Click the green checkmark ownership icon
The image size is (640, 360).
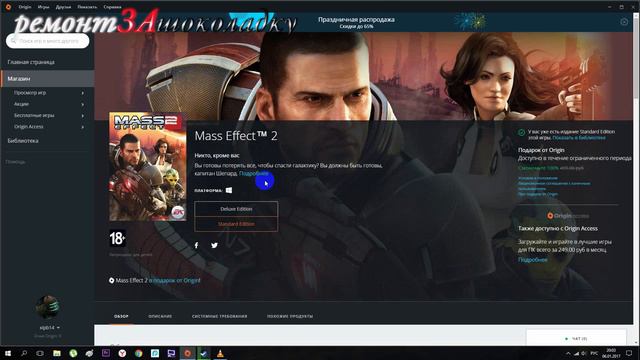coord(521,133)
